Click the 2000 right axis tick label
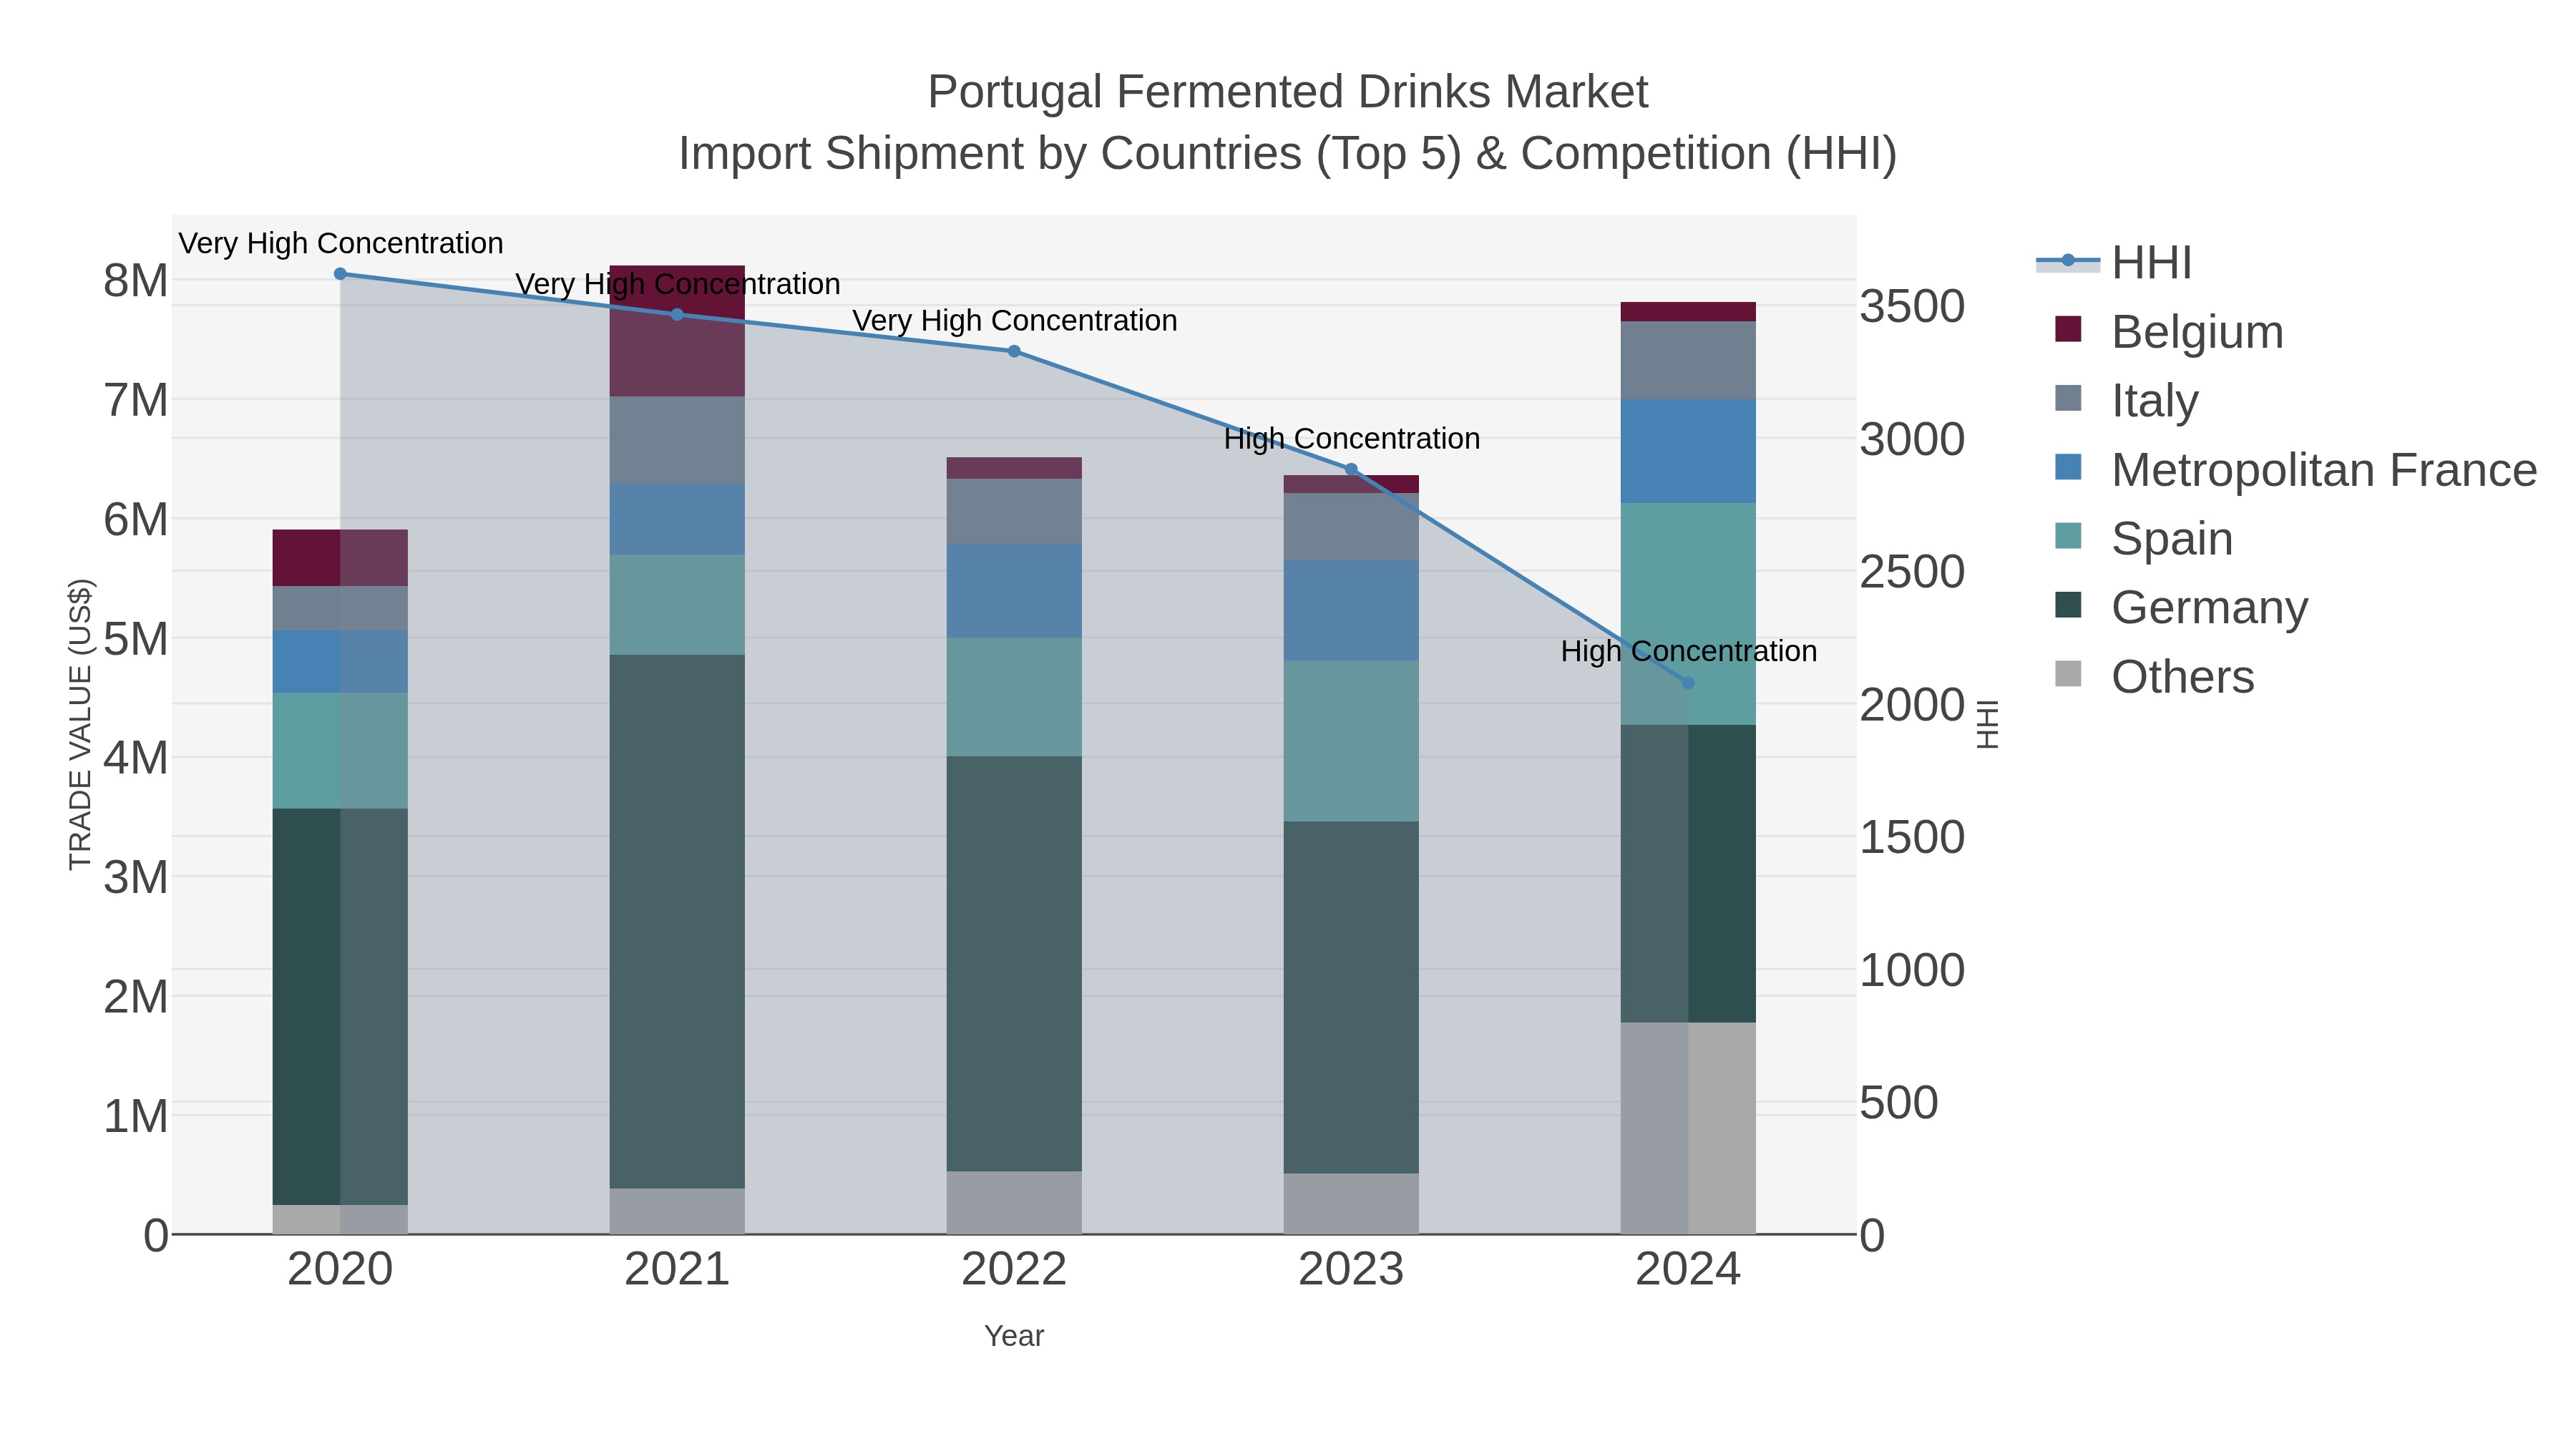The height and width of the screenshot is (1449, 2576). point(1912,705)
